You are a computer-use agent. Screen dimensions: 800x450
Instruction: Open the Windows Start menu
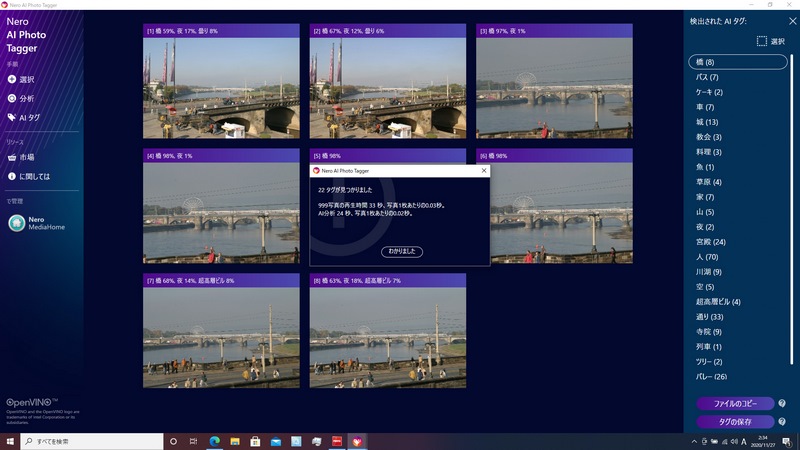point(10,441)
